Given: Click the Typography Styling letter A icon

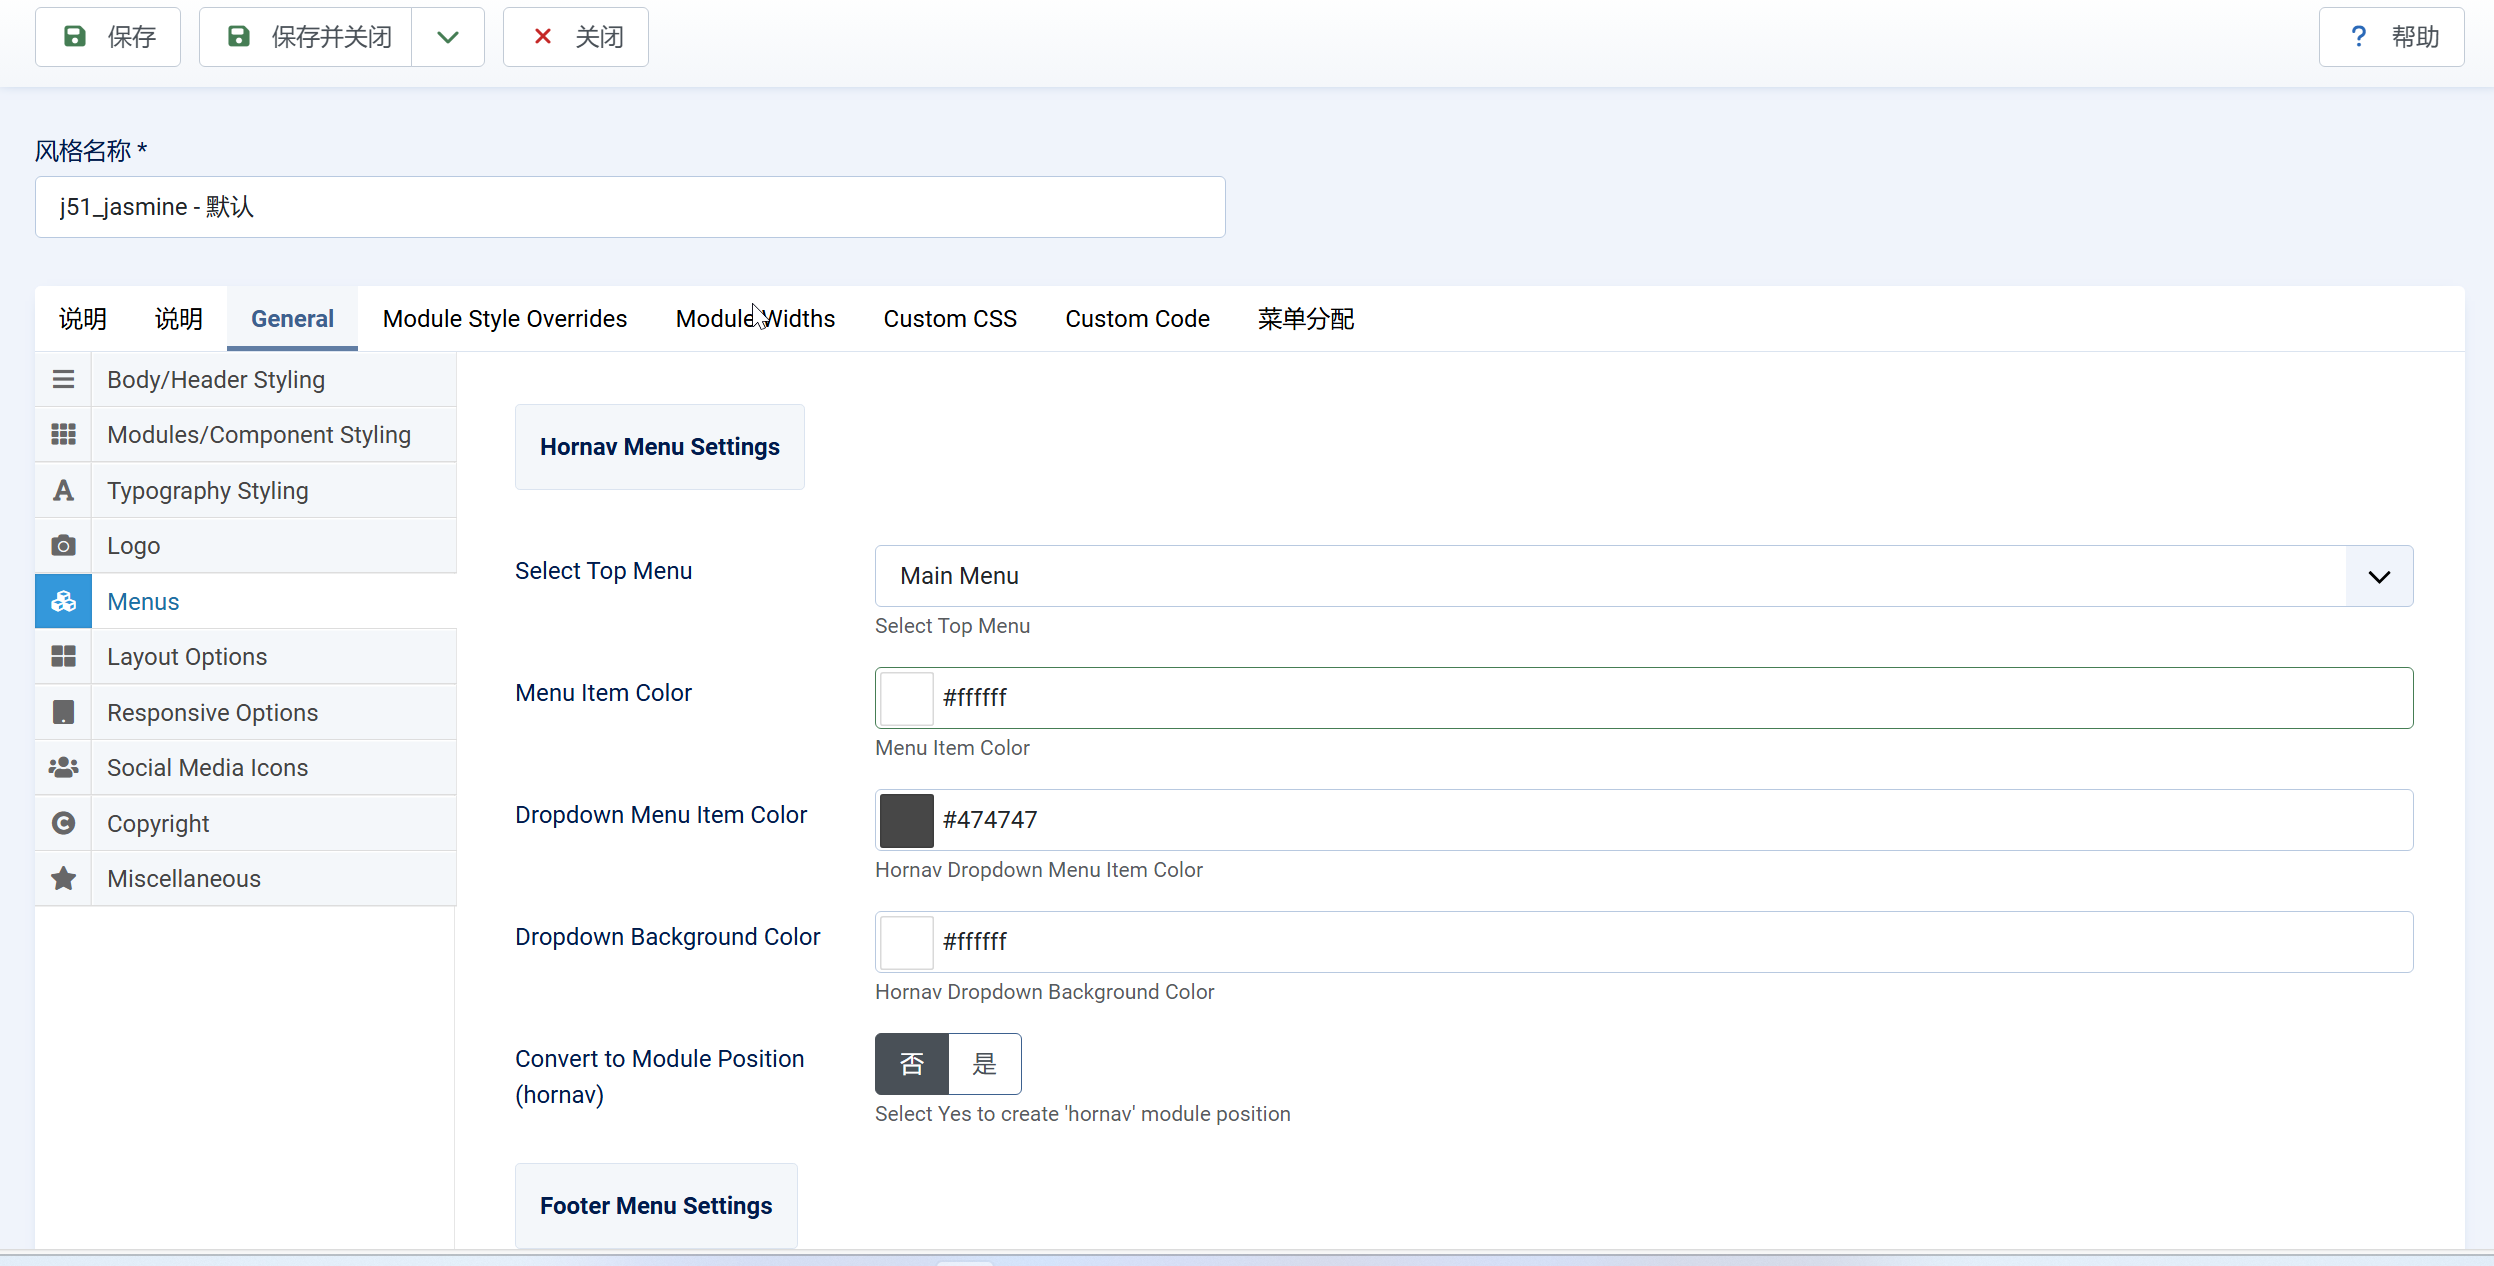Looking at the screenshot, I should [63, 491].
